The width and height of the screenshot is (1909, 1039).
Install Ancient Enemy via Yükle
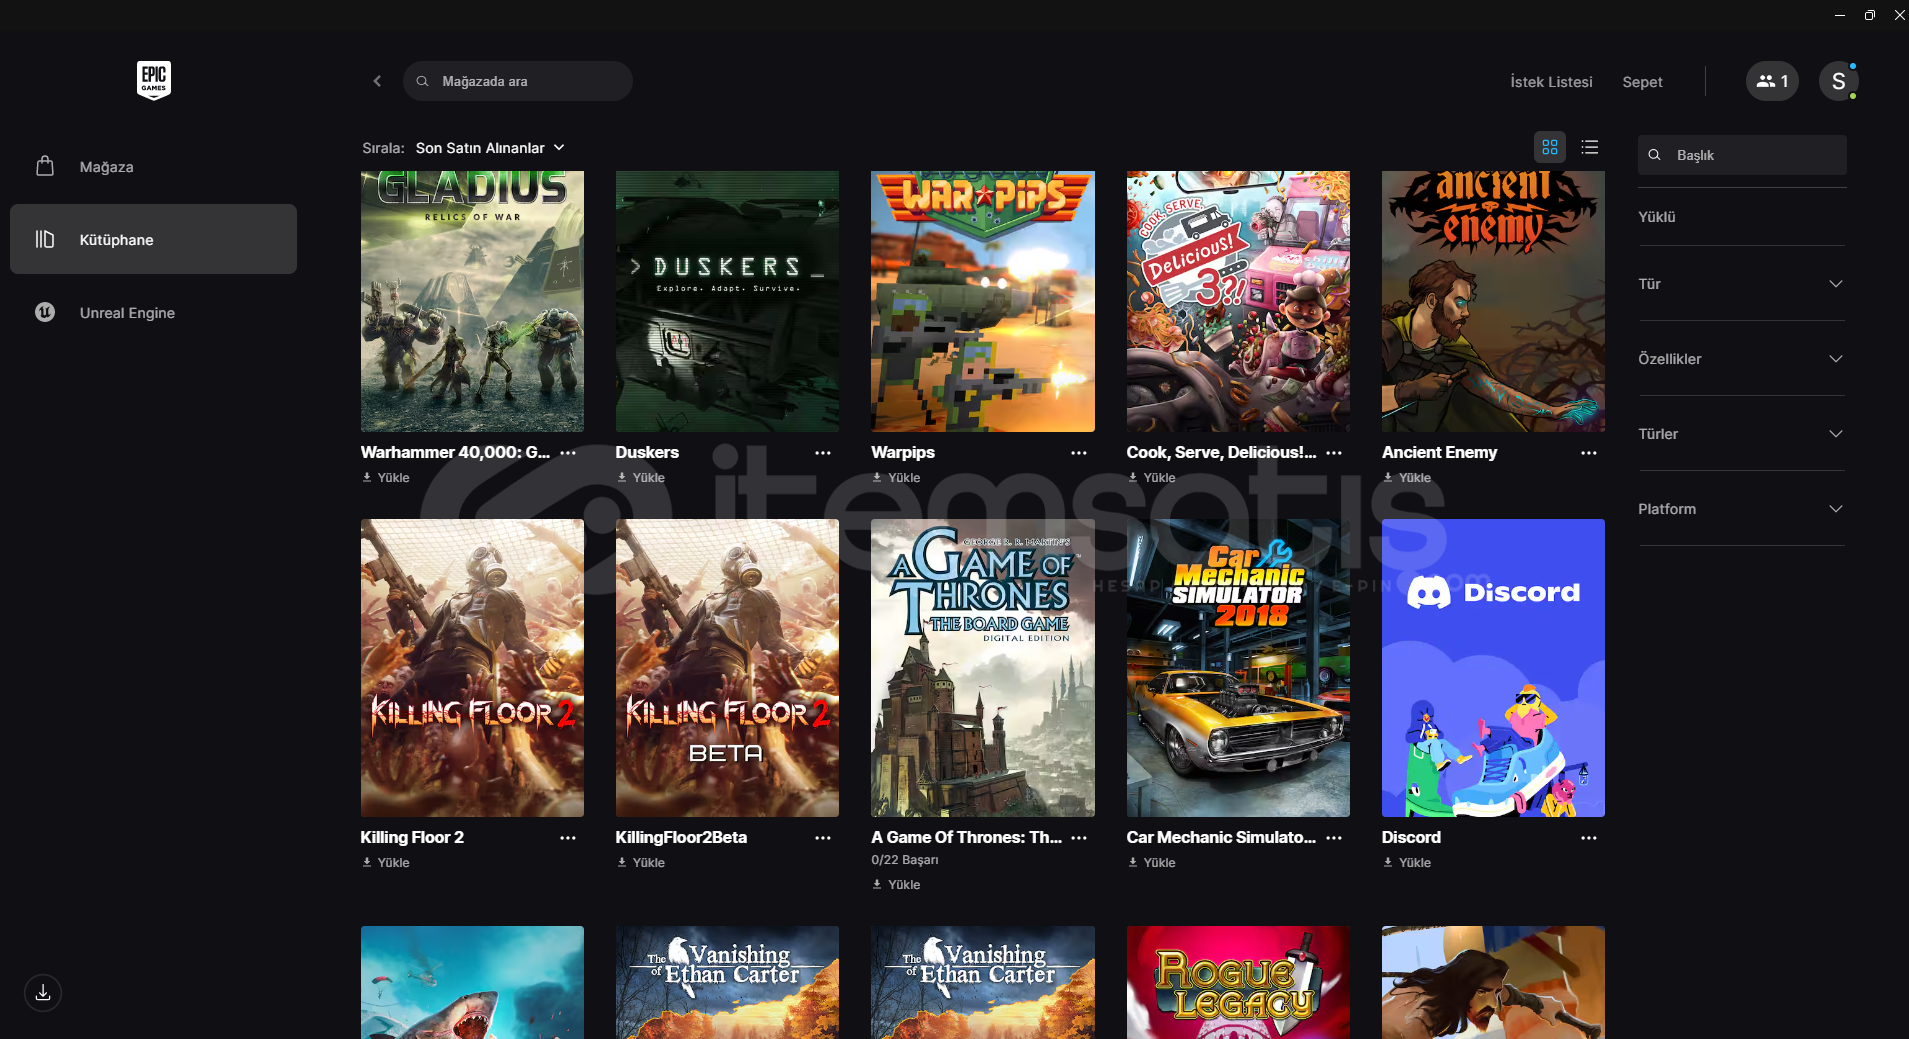point(1407,478)
